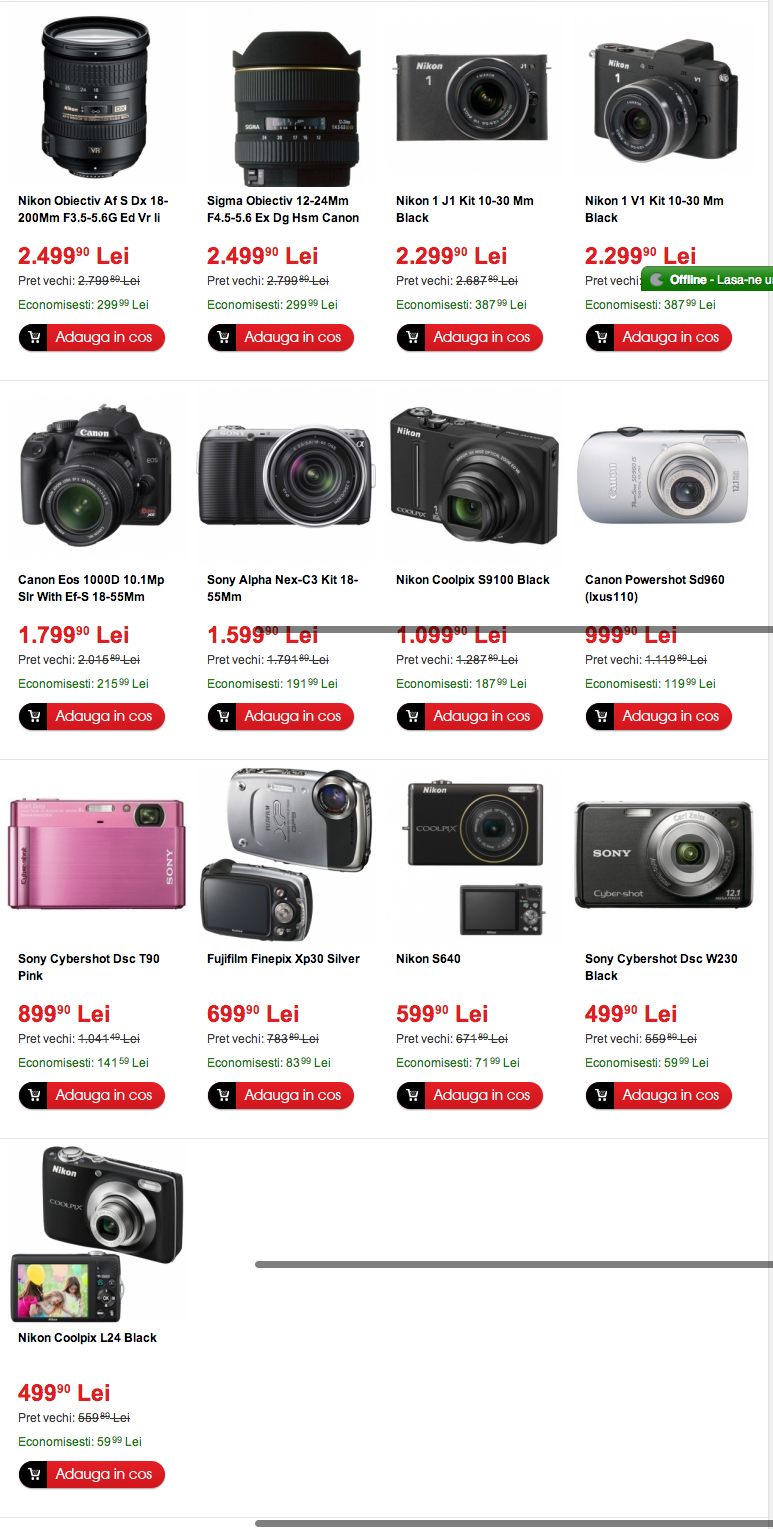The width and height of the screenshot is (773, 1529).
Task: Click cart icon for Canon Eos 1000D
Action: click(34, 717)
